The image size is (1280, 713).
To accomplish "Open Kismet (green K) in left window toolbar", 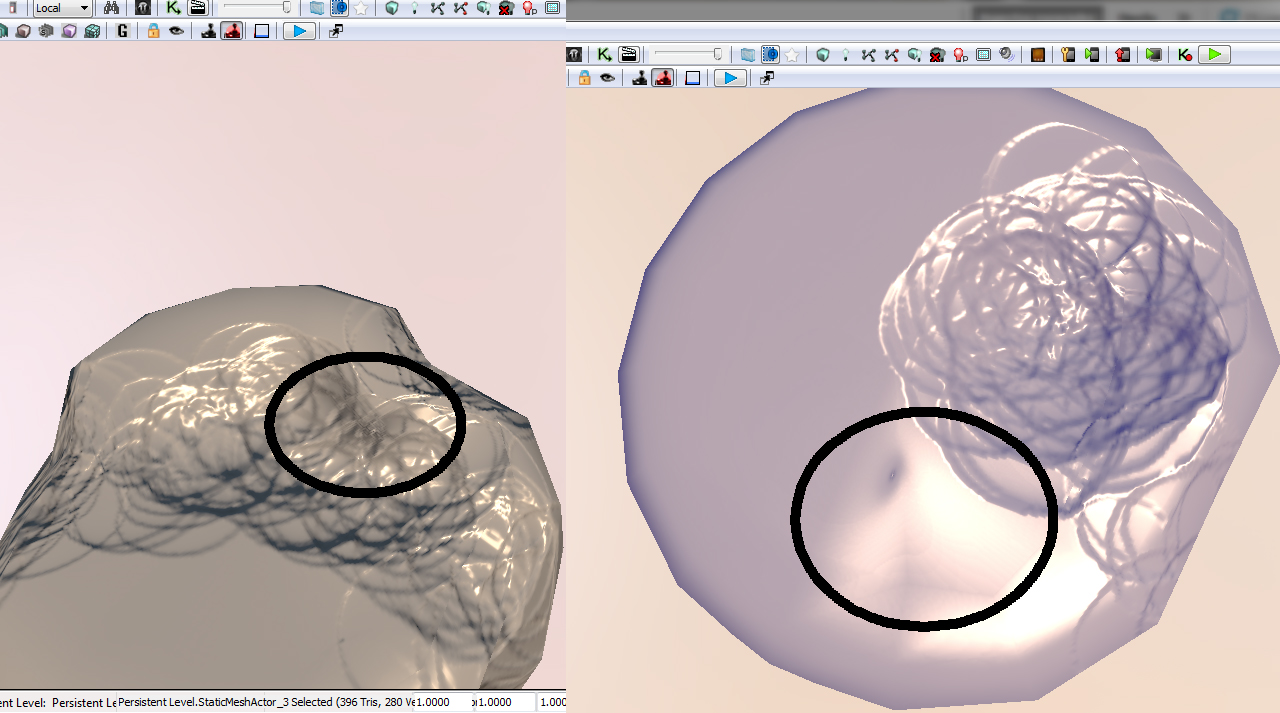I will point(174,8).
